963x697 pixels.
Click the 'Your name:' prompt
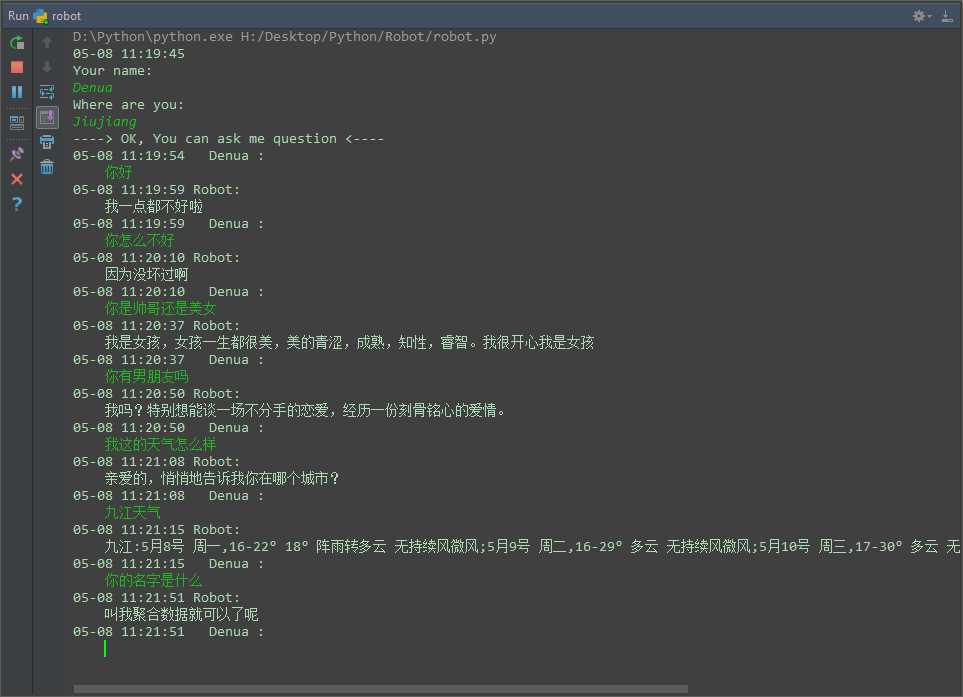(x=112, y=71)
